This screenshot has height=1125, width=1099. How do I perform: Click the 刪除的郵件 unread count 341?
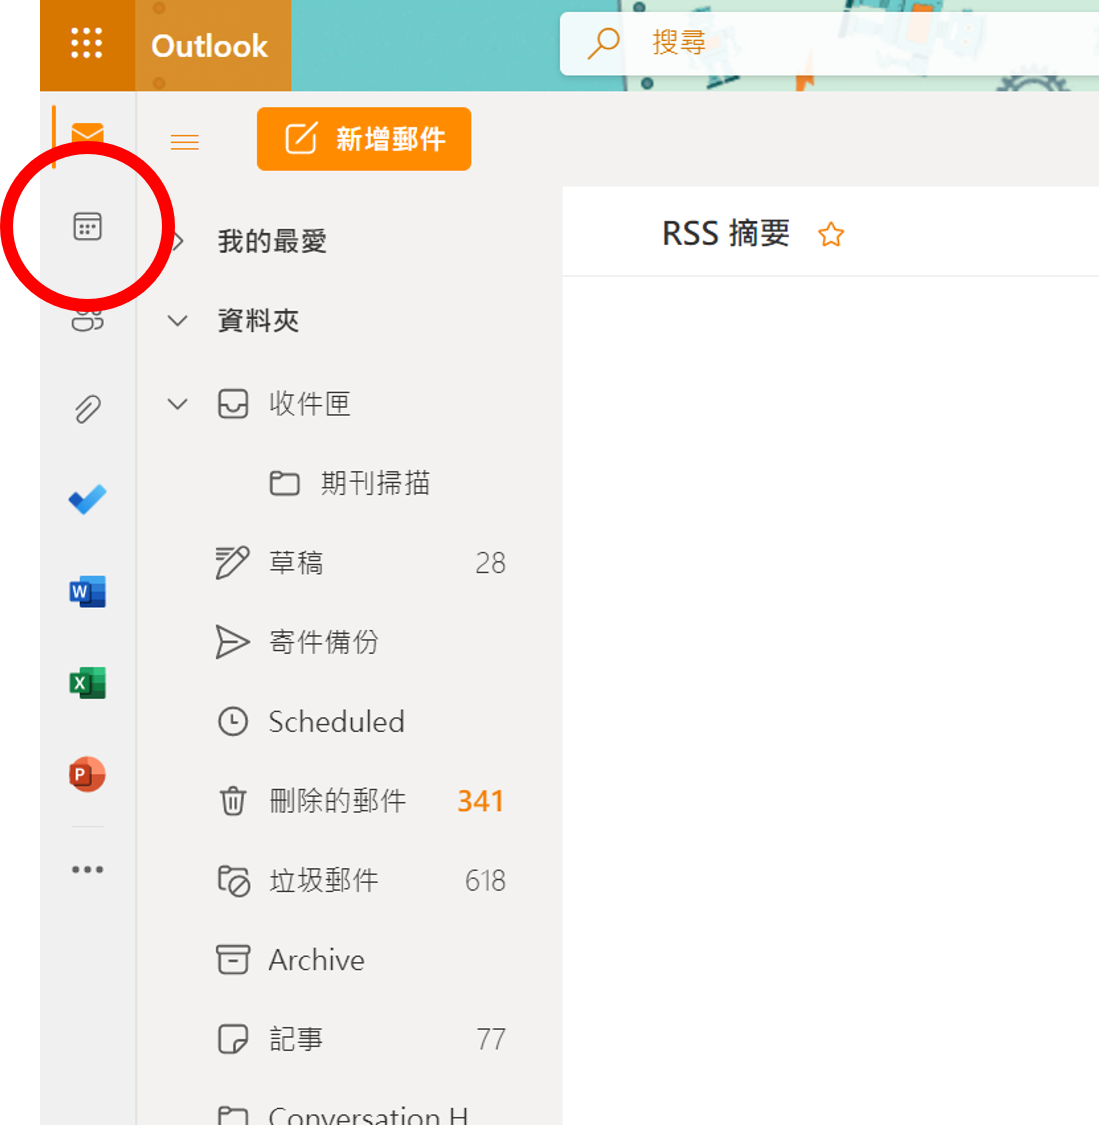point(481,801)
